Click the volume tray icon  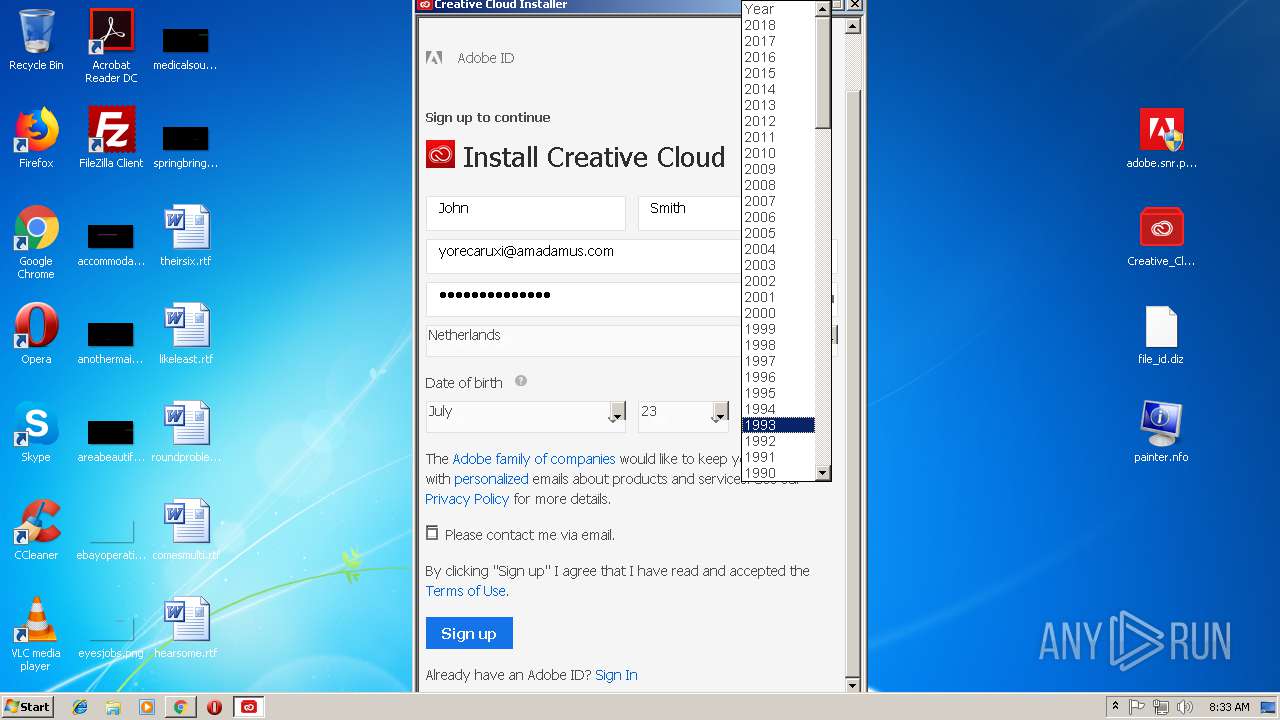pos(1184,707)
